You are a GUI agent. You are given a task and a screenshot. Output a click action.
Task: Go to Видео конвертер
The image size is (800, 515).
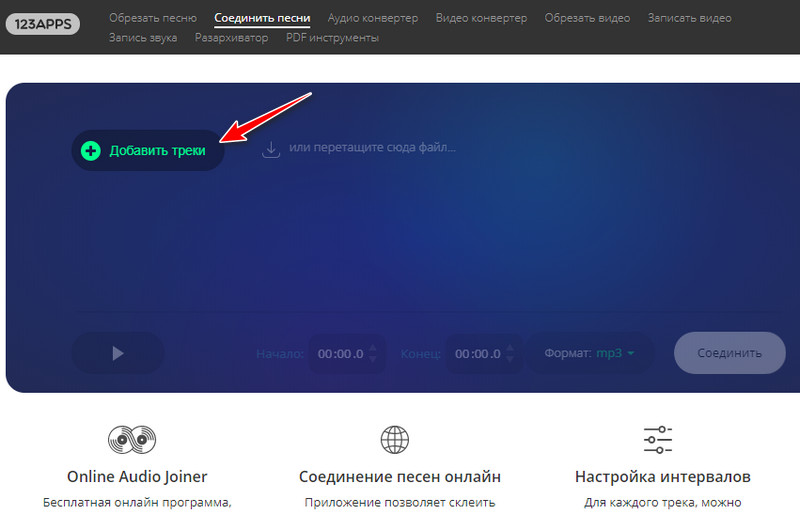click(x=481, y=18)
